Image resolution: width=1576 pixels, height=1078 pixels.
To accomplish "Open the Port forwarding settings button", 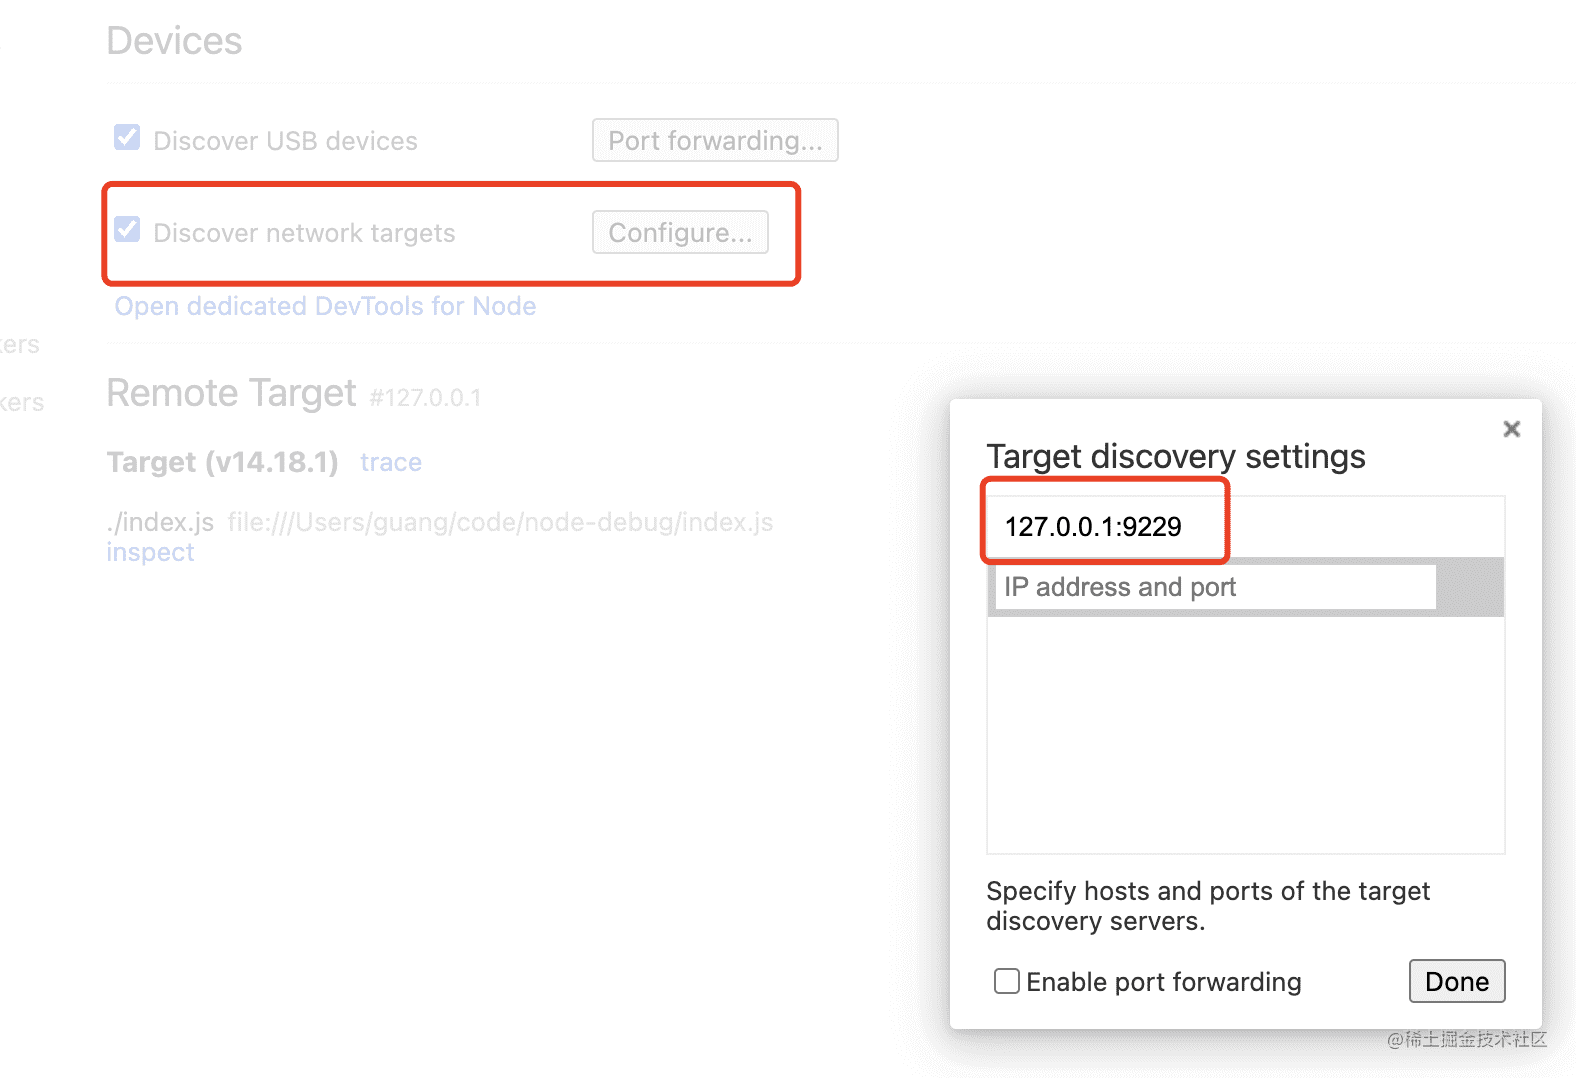I will (x=714, y=140).
